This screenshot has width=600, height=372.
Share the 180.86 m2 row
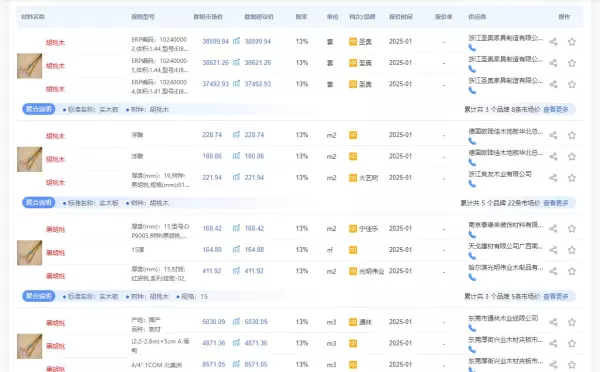pyautogui.click(x=553, y=157)
